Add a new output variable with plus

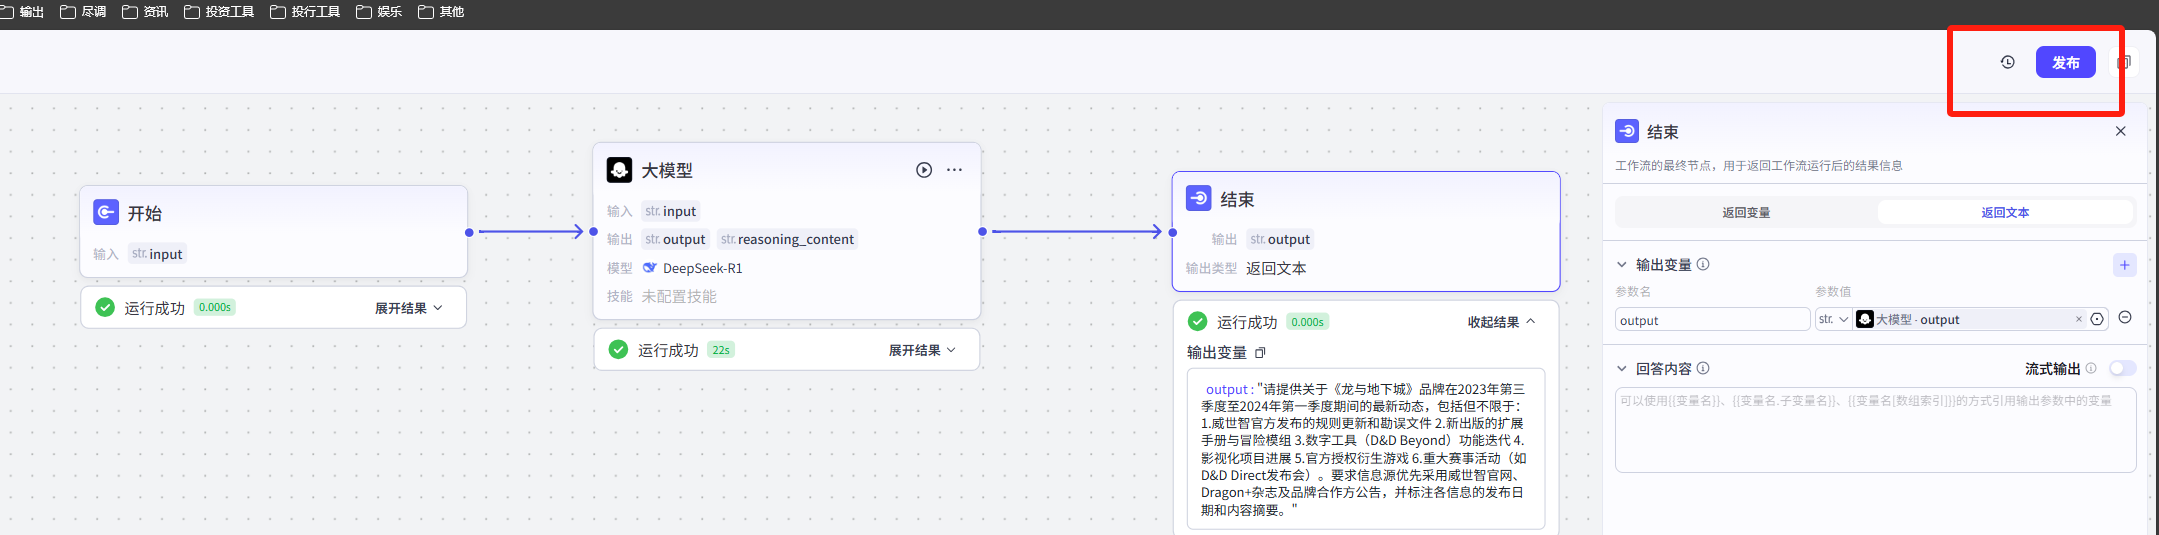(2124, 265)
